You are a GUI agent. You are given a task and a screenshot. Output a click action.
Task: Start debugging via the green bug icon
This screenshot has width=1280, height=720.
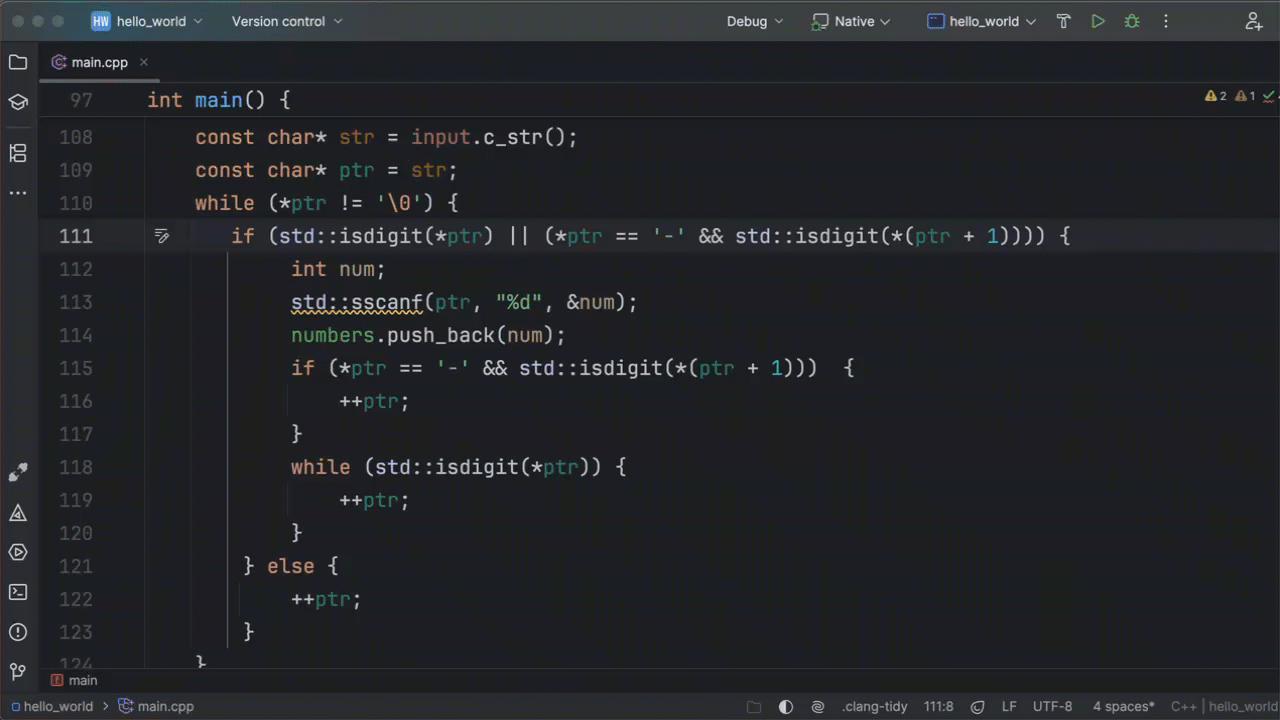[1131, 21]
